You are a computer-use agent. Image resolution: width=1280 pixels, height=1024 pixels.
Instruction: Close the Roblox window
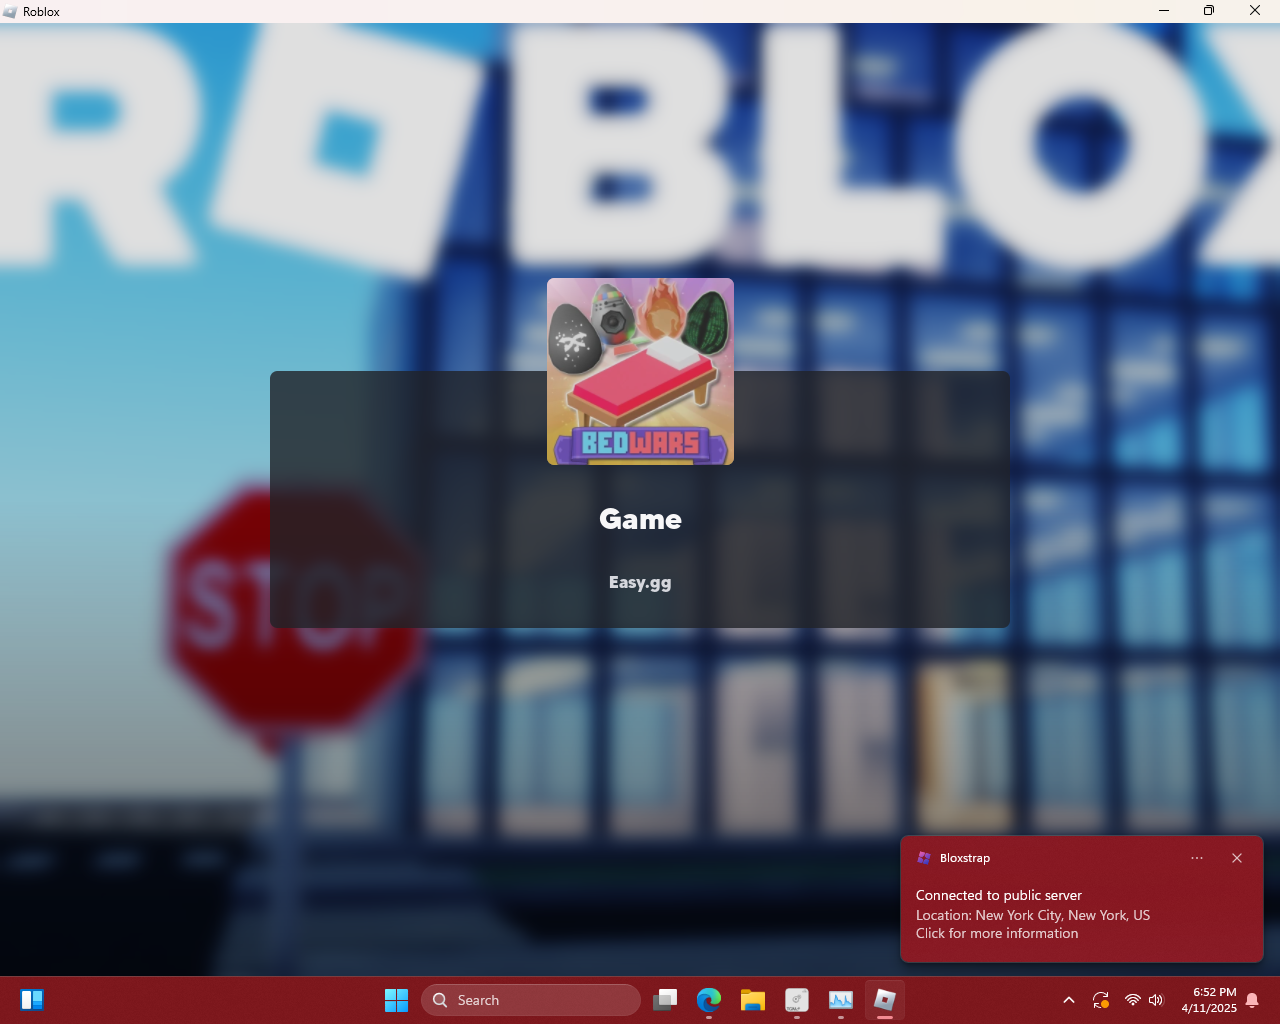1255,11
